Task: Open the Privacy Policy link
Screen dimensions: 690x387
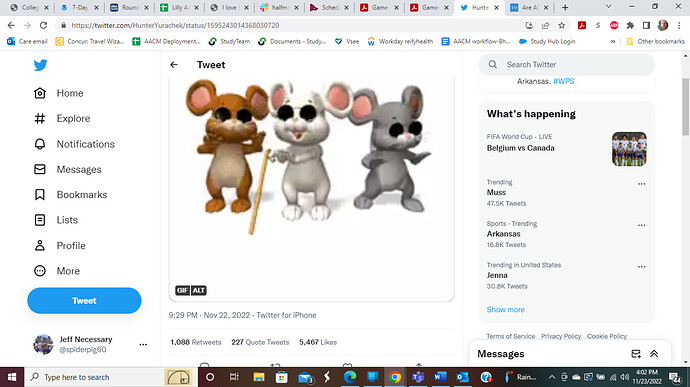Action: tap(561, 336)
